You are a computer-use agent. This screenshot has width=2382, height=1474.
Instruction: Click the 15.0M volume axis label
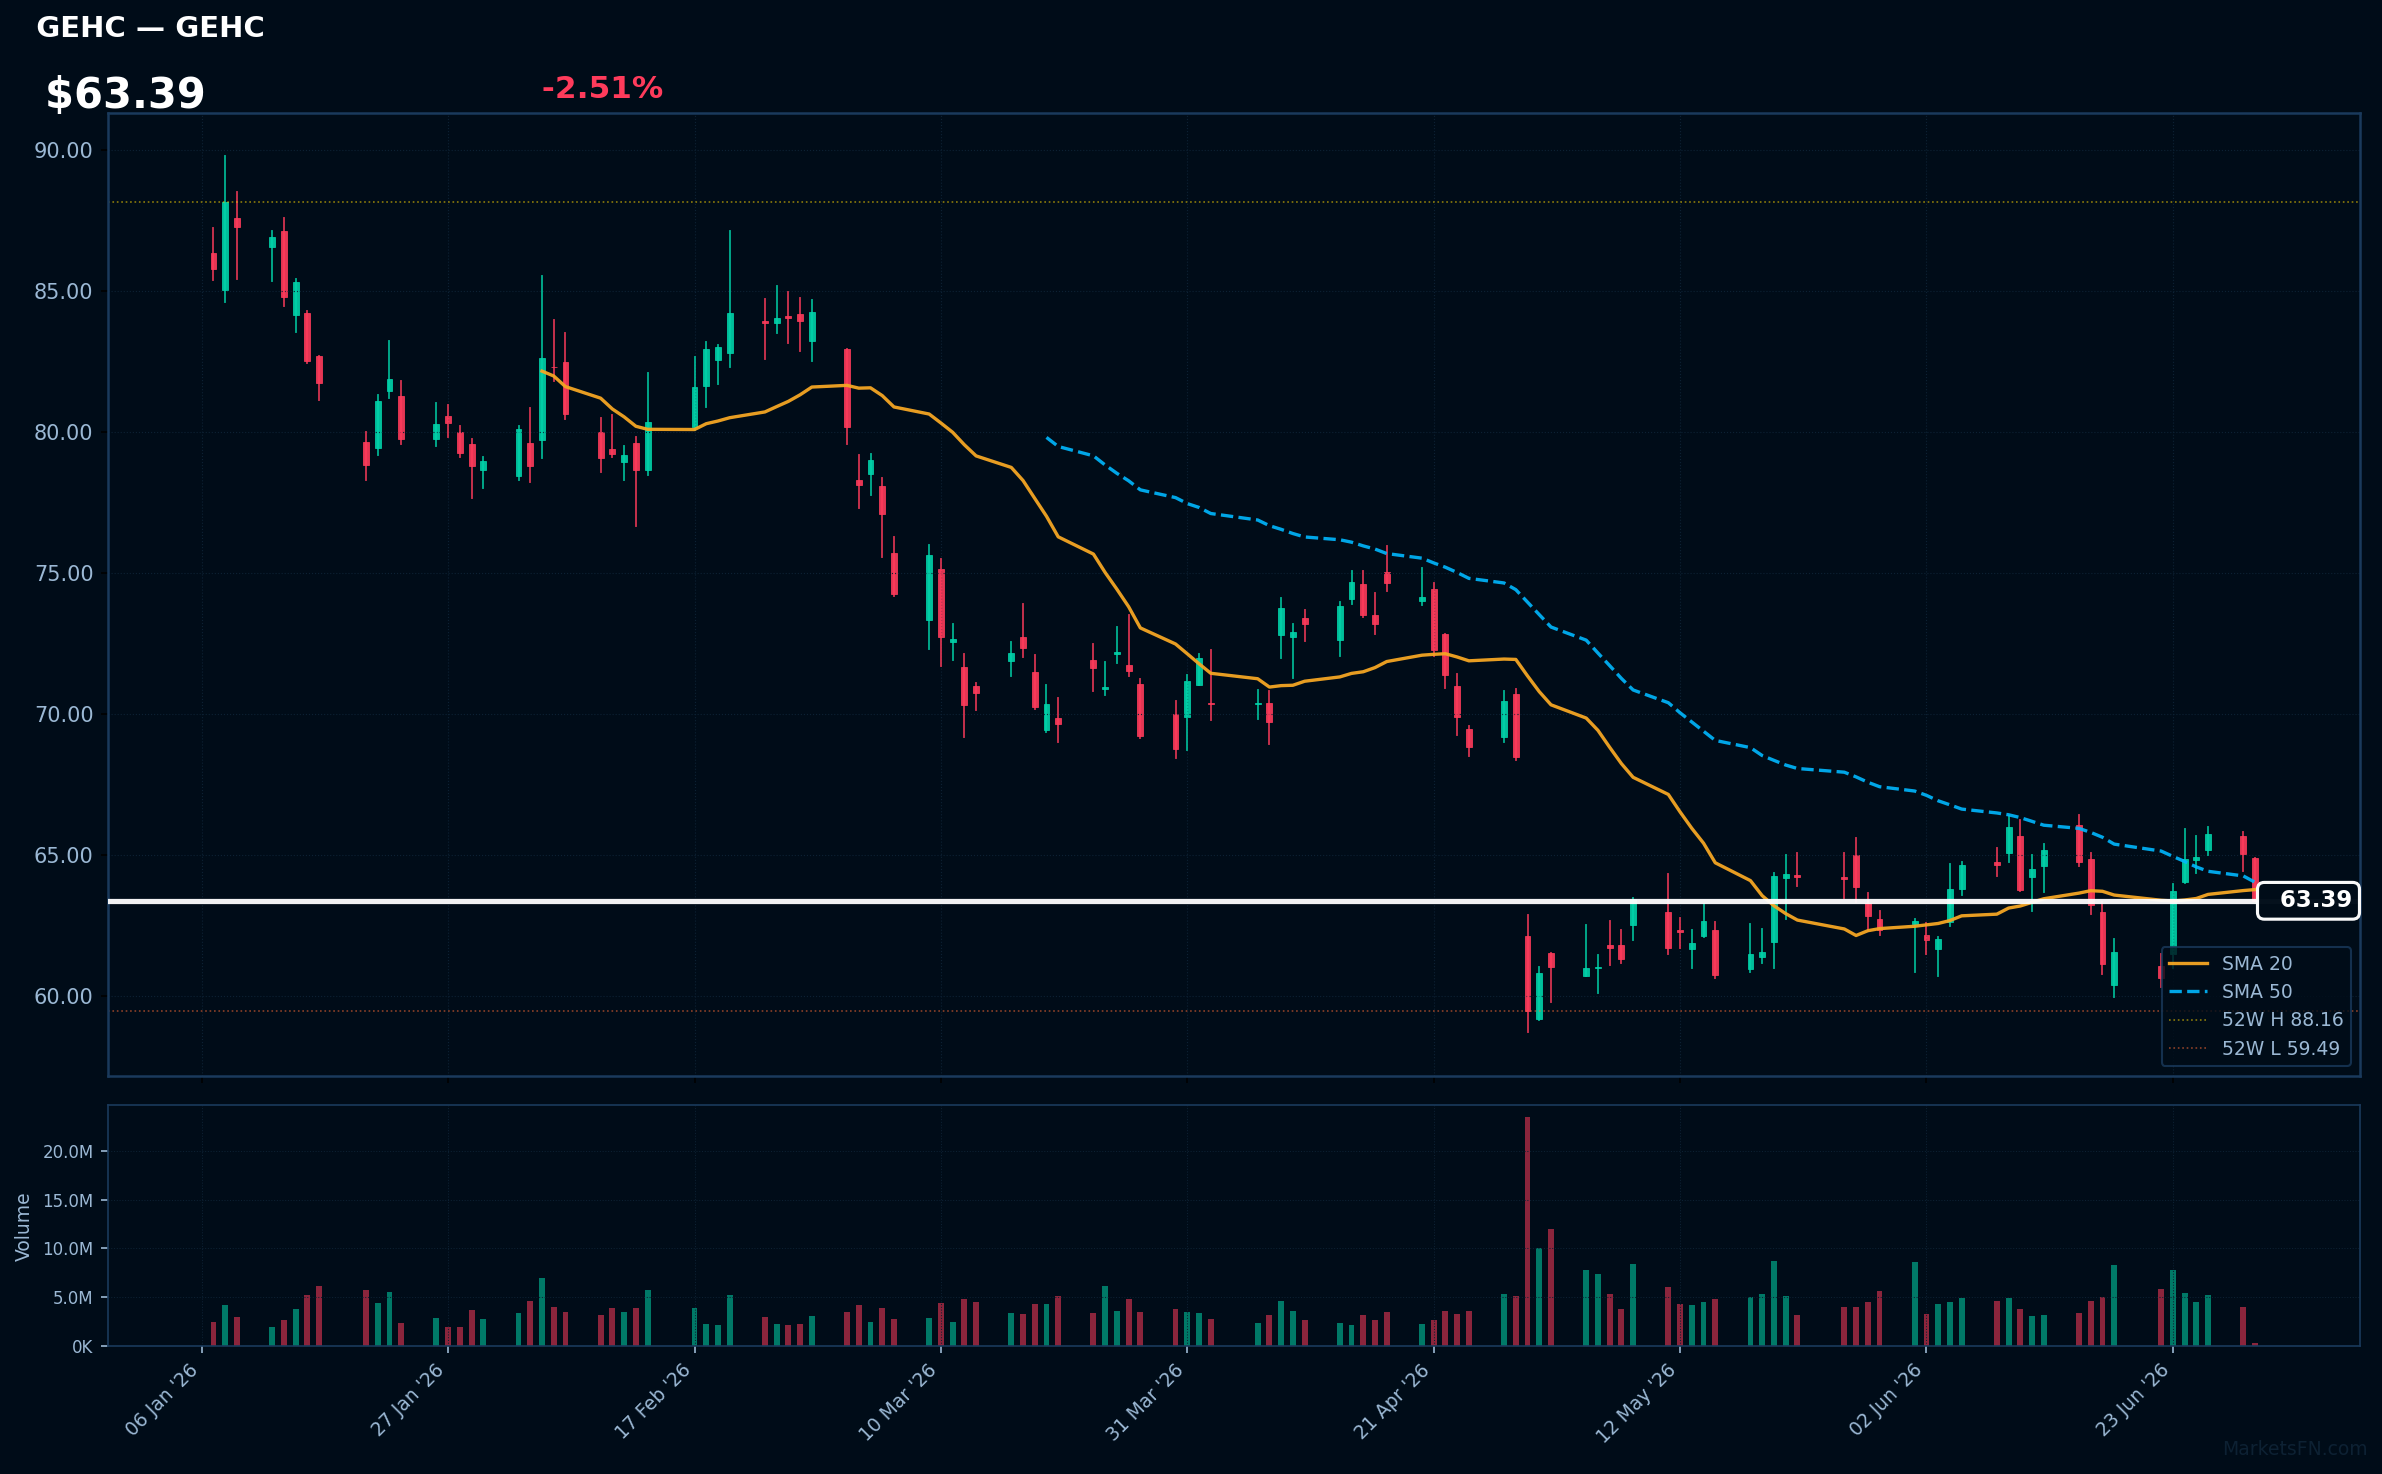coord(68,1200)
